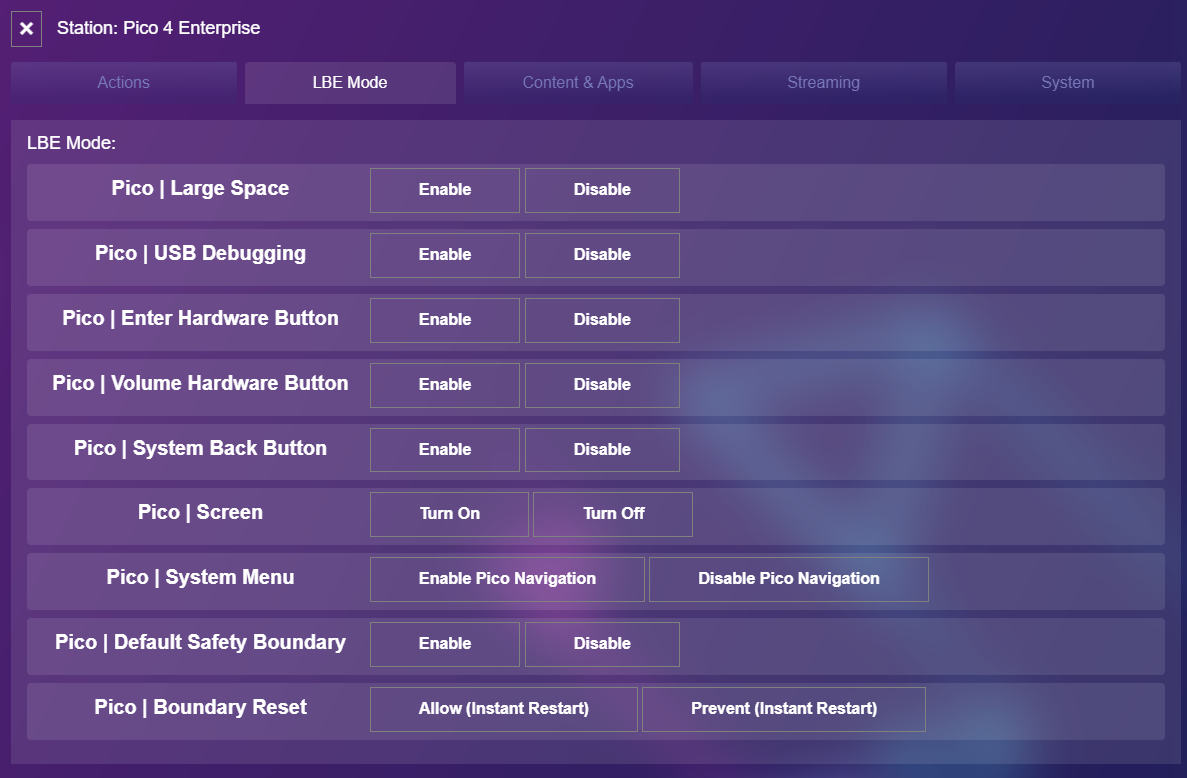Screen dimensions: 1187x778
Task: Close the Pico 4 Enterprise station panel
Action: click(x=26, y=29)
